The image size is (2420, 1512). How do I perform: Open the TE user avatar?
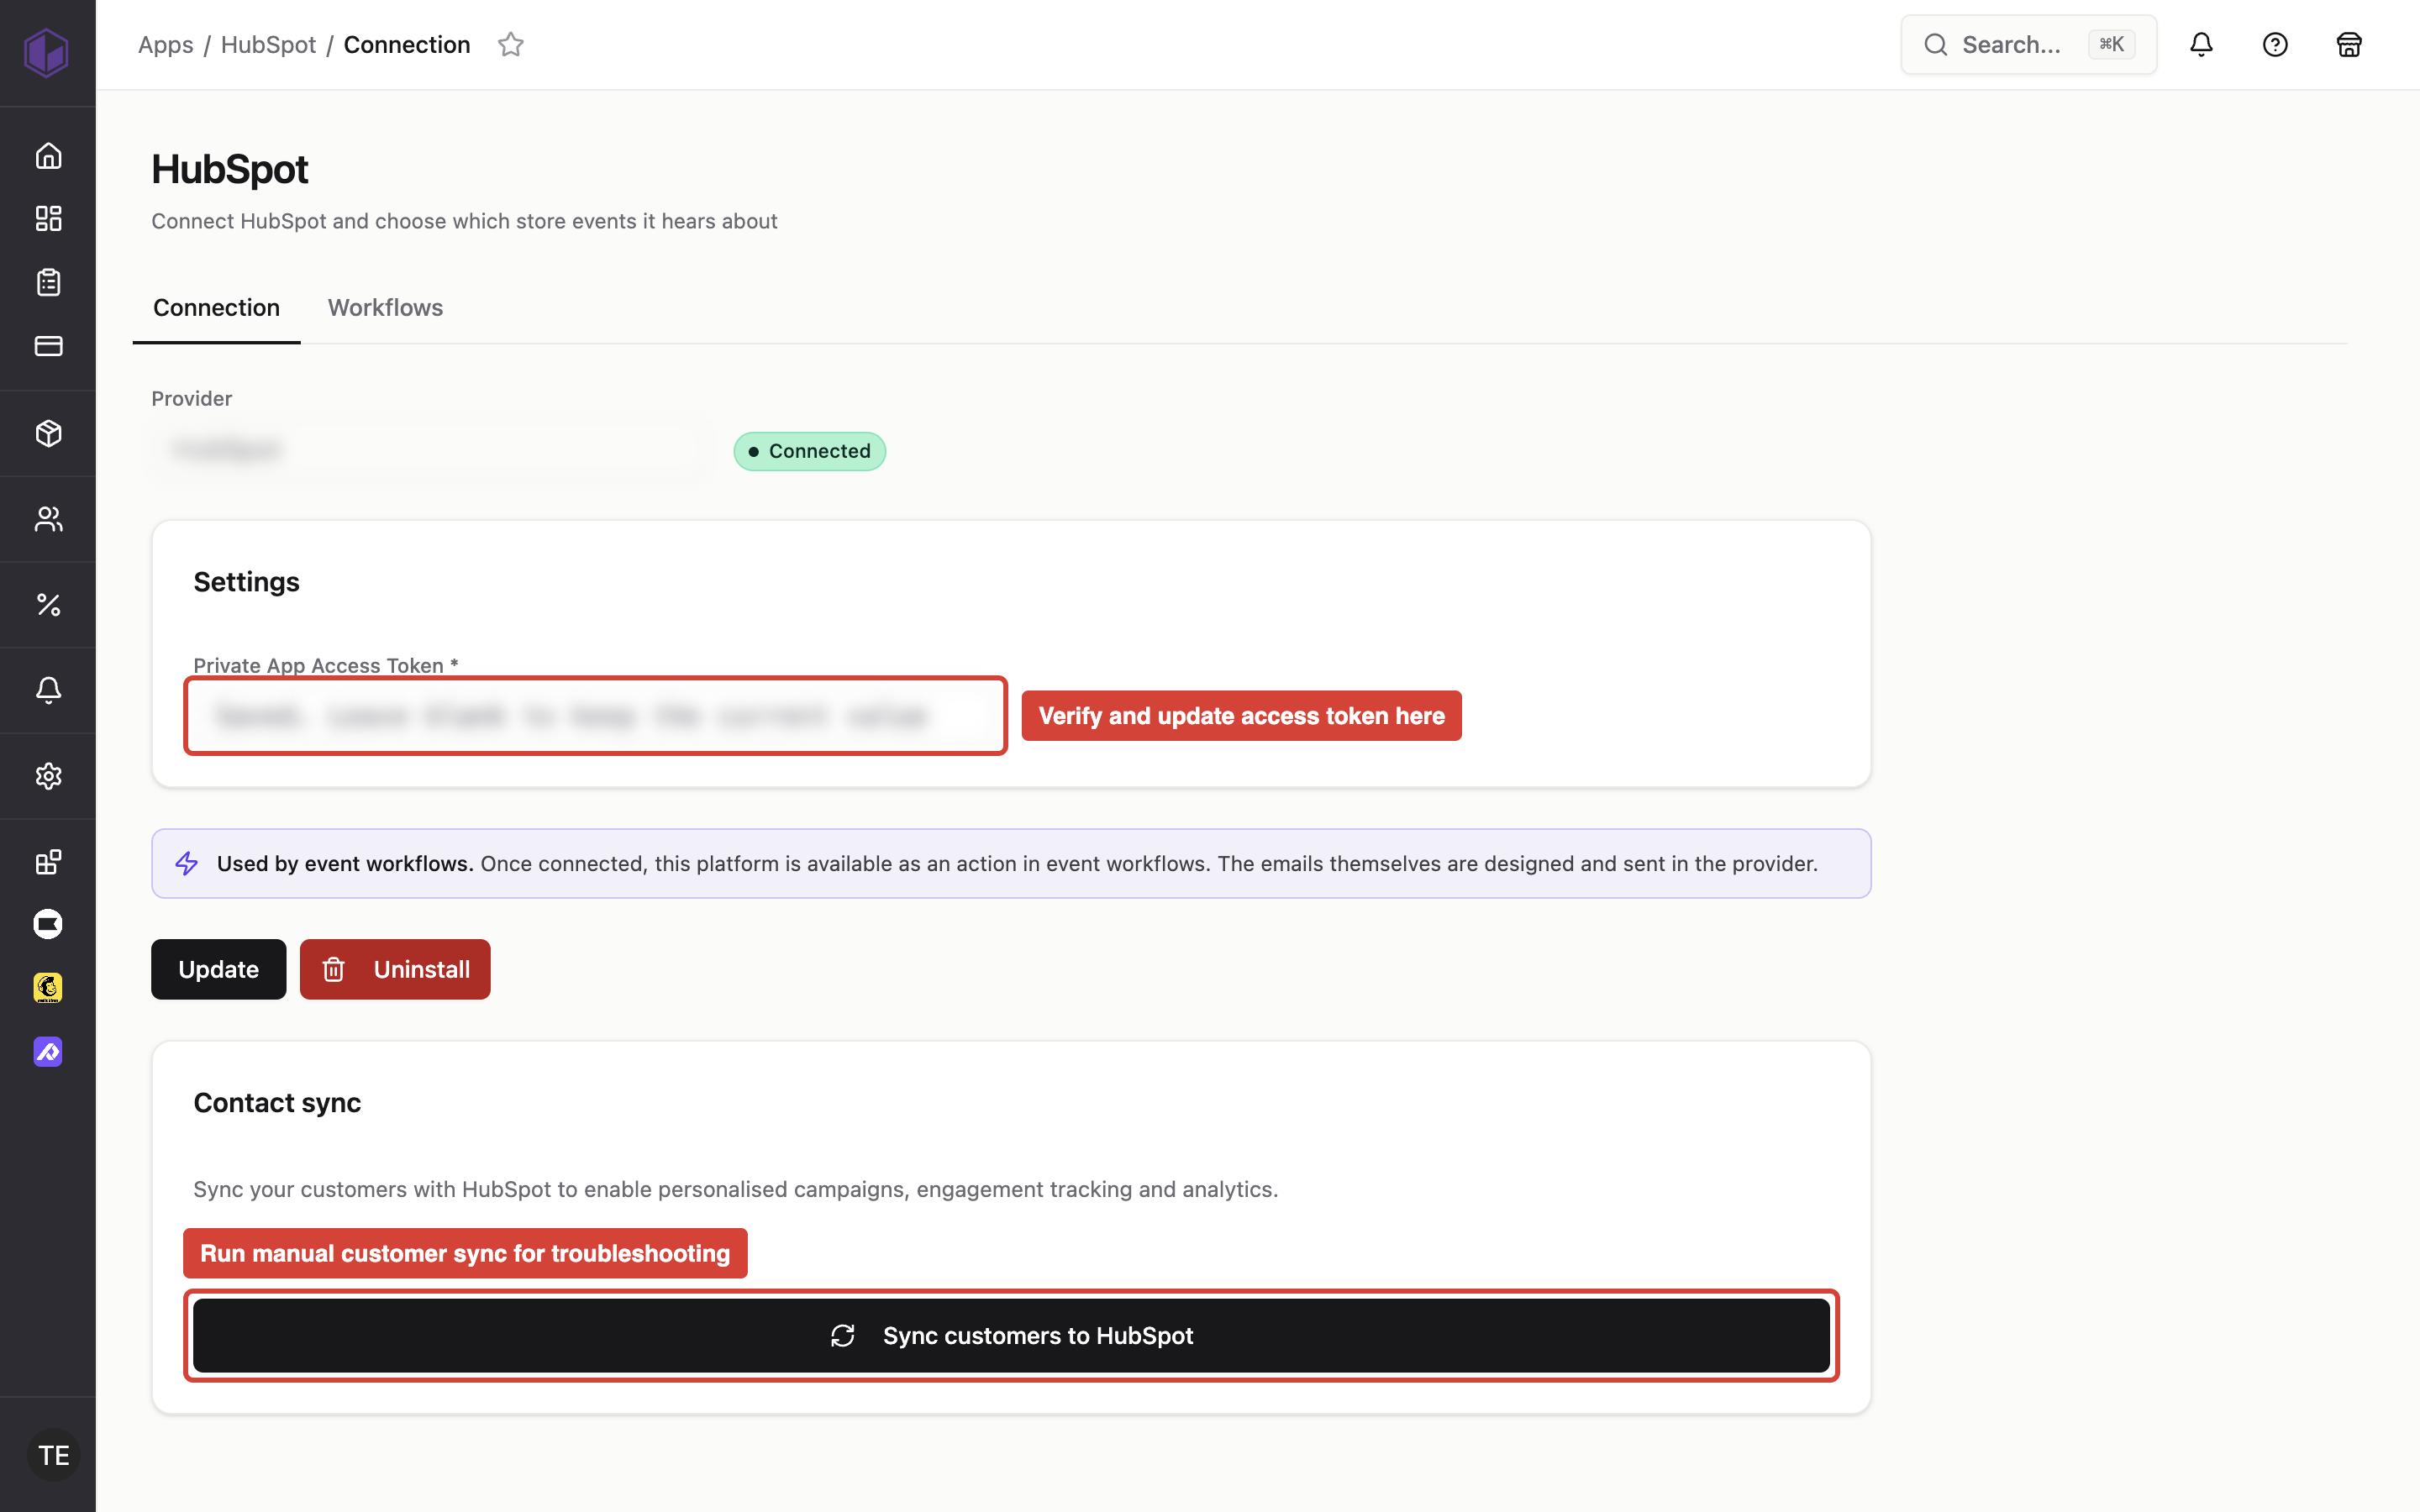tap(53, 1455)
